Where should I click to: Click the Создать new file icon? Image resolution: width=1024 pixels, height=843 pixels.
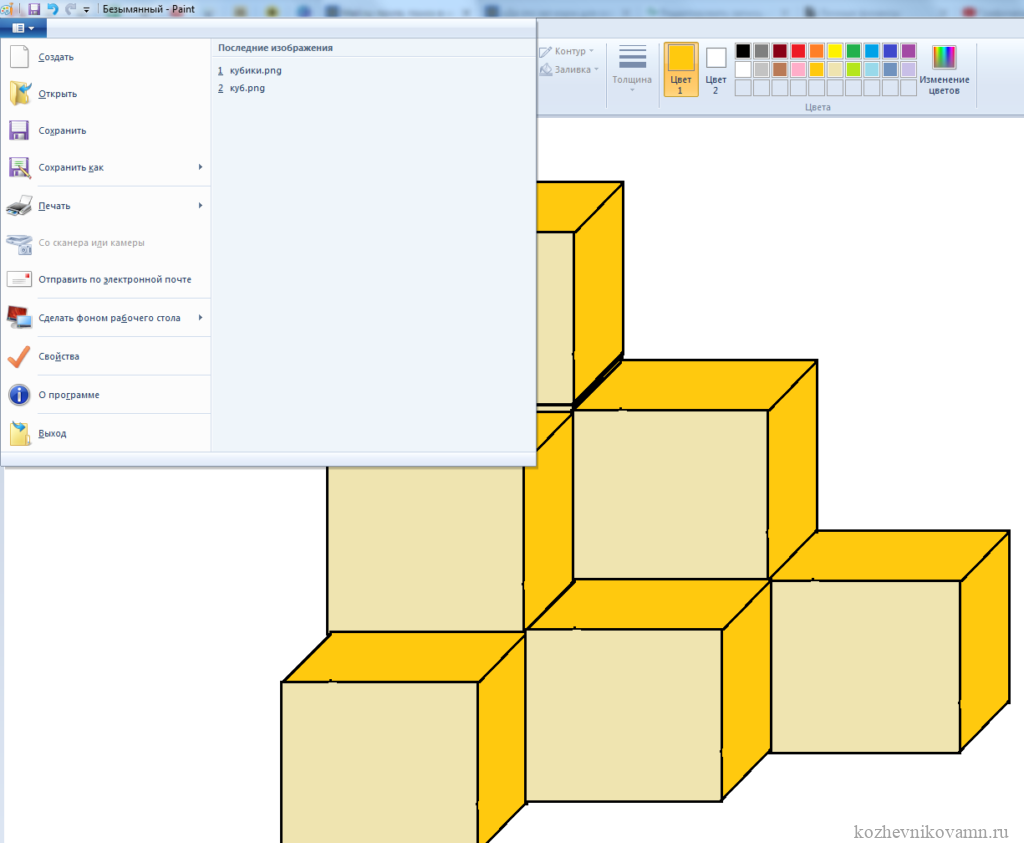pyautogui.click(x=19, y=57)
